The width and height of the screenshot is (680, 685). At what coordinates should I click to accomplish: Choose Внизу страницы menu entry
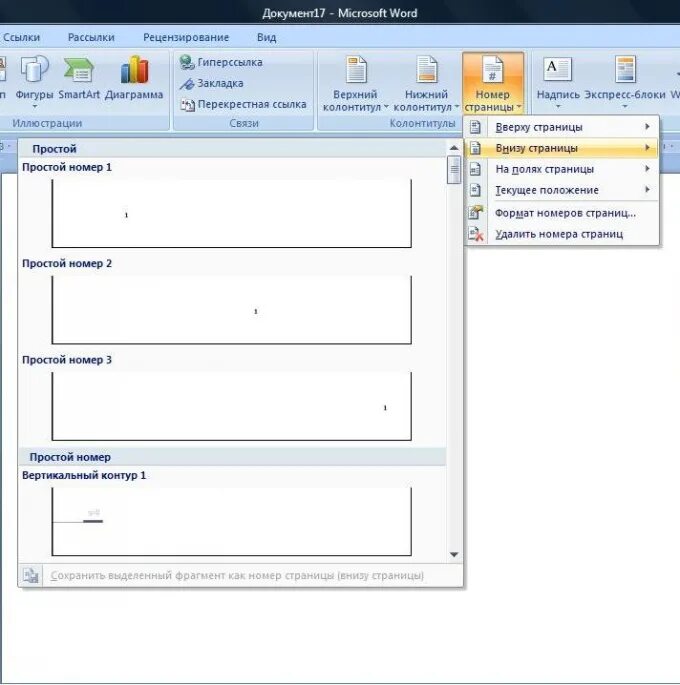pos(561,148)
